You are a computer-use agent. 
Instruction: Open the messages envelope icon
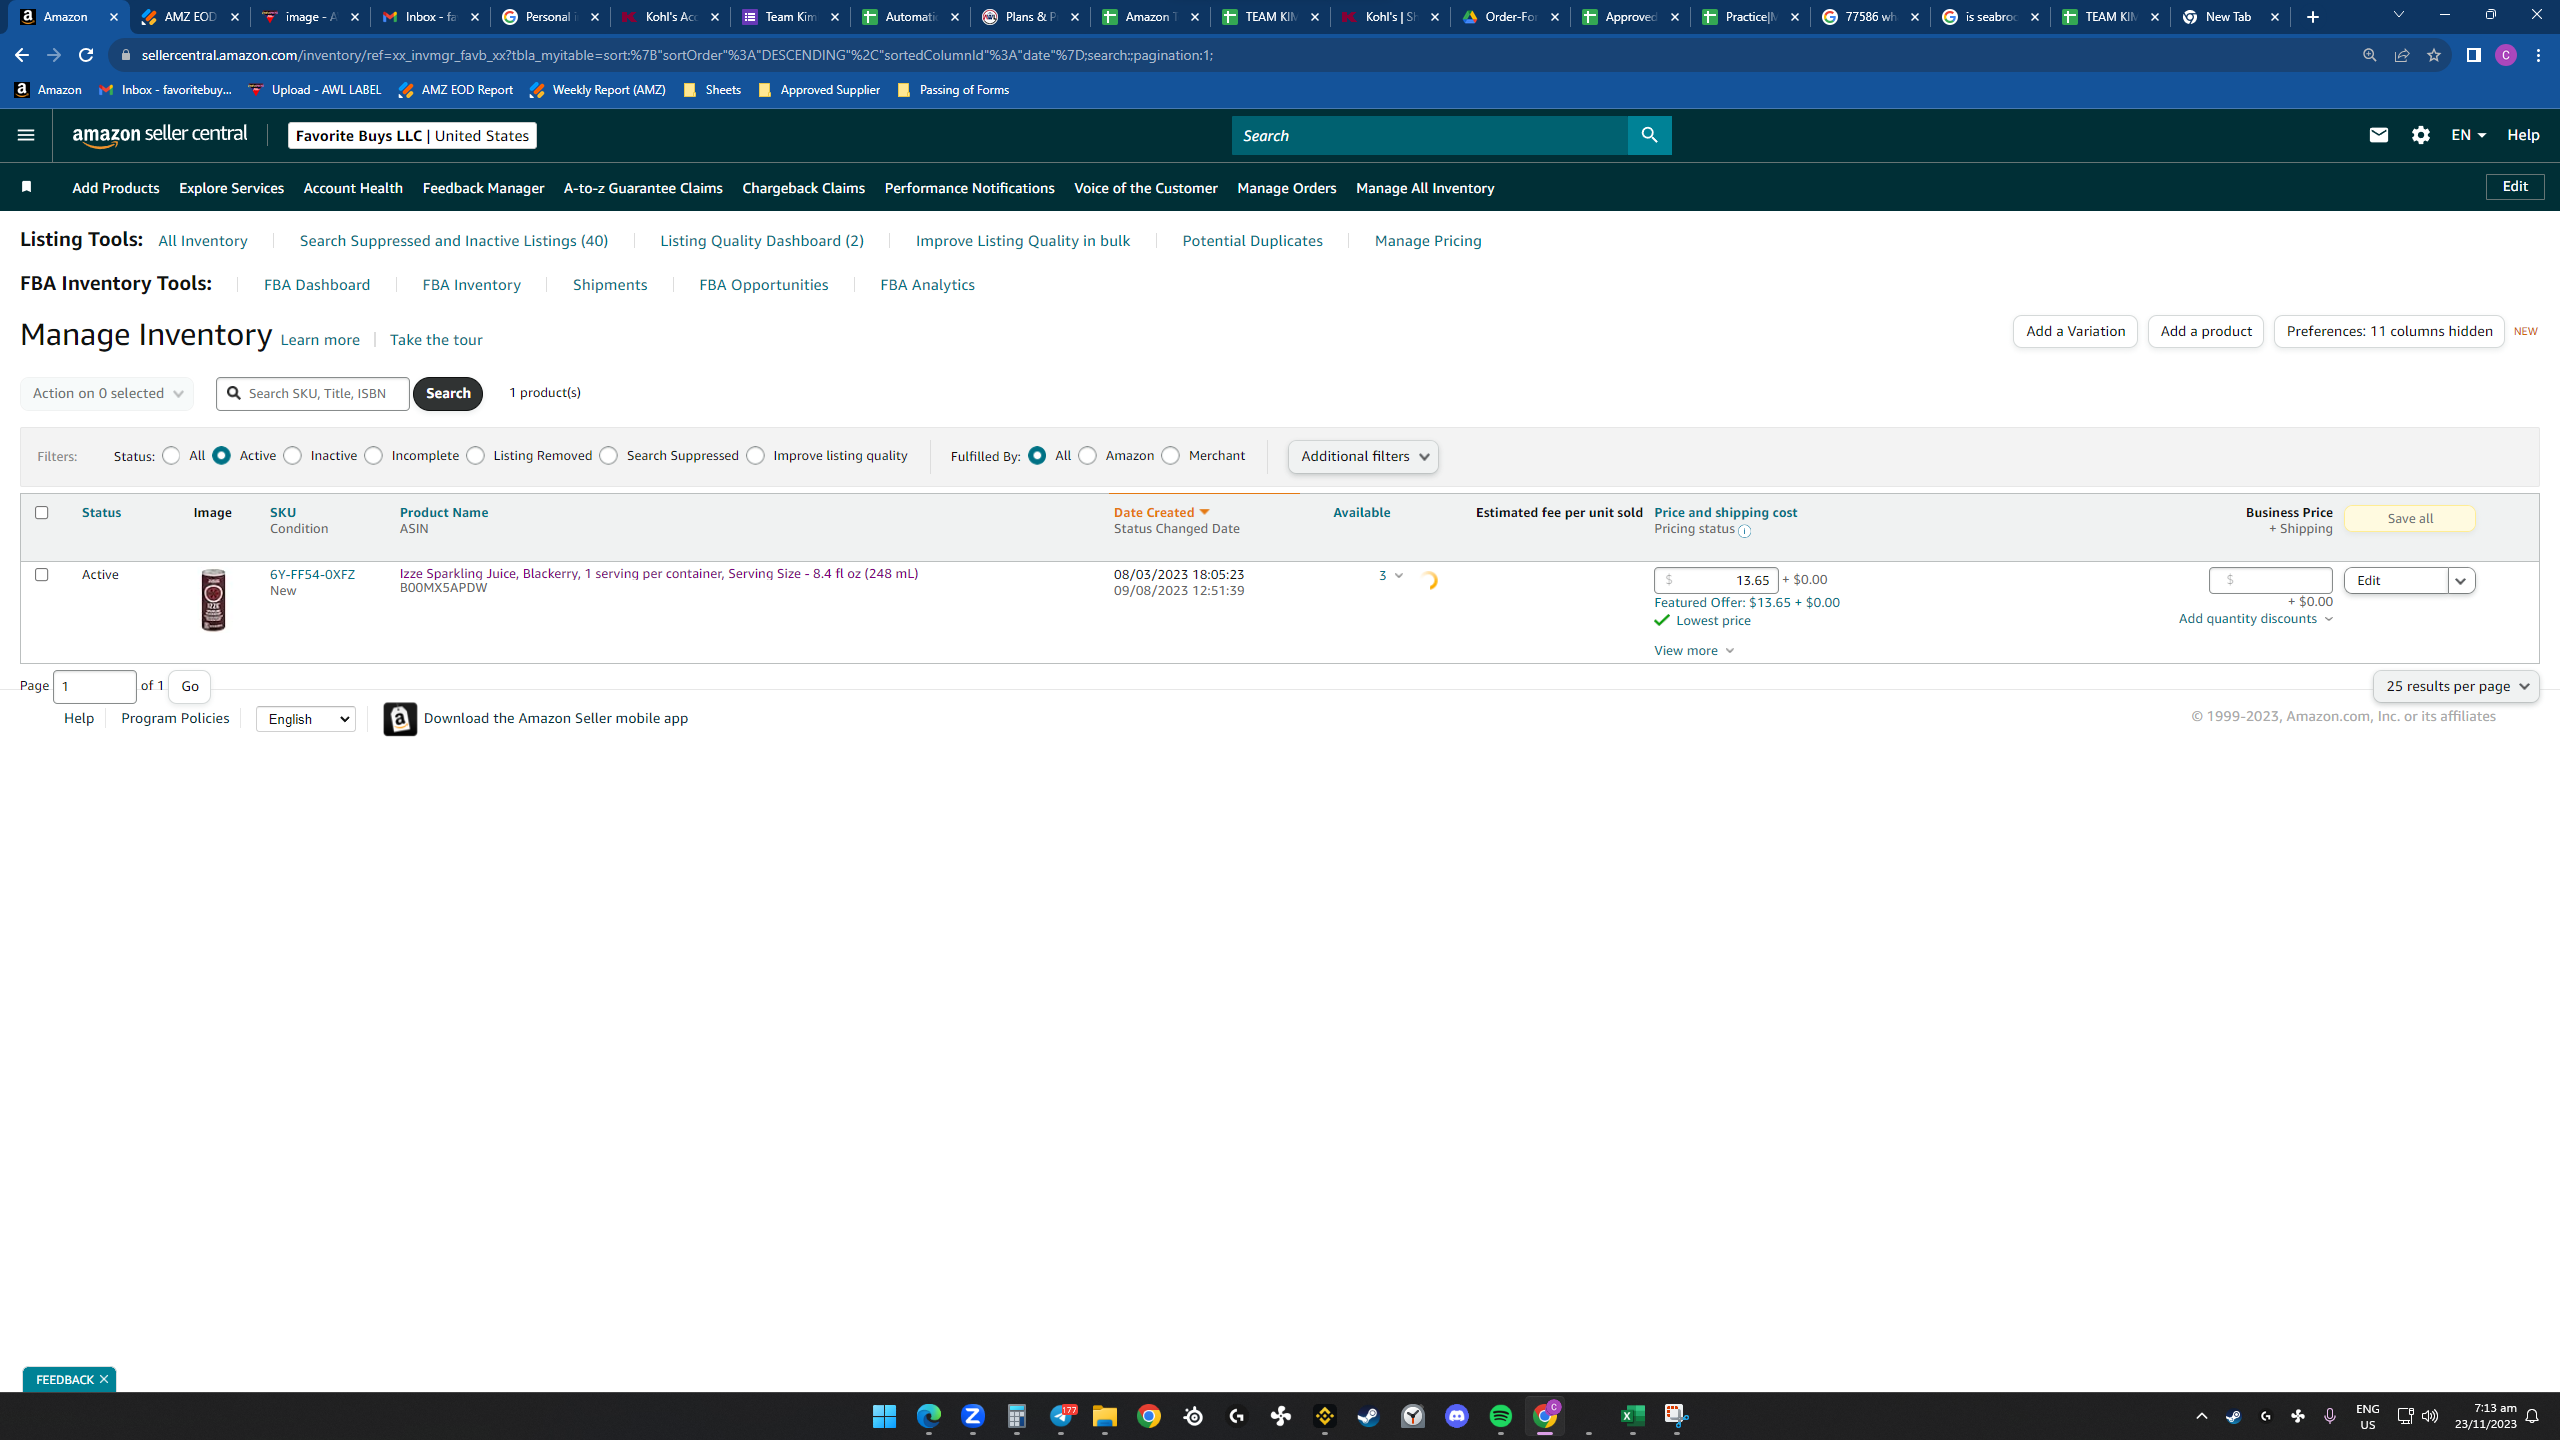pyautogui.click(x=2378, y=135)
